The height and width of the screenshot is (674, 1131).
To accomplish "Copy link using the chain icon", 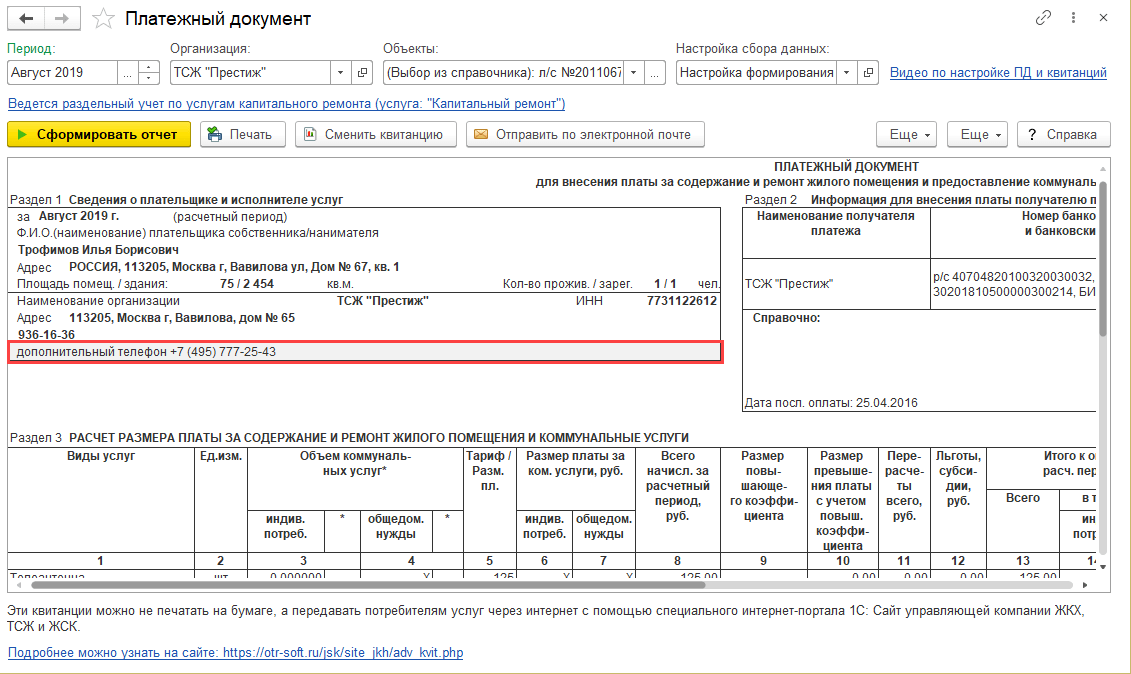I will coord(1043,18).
